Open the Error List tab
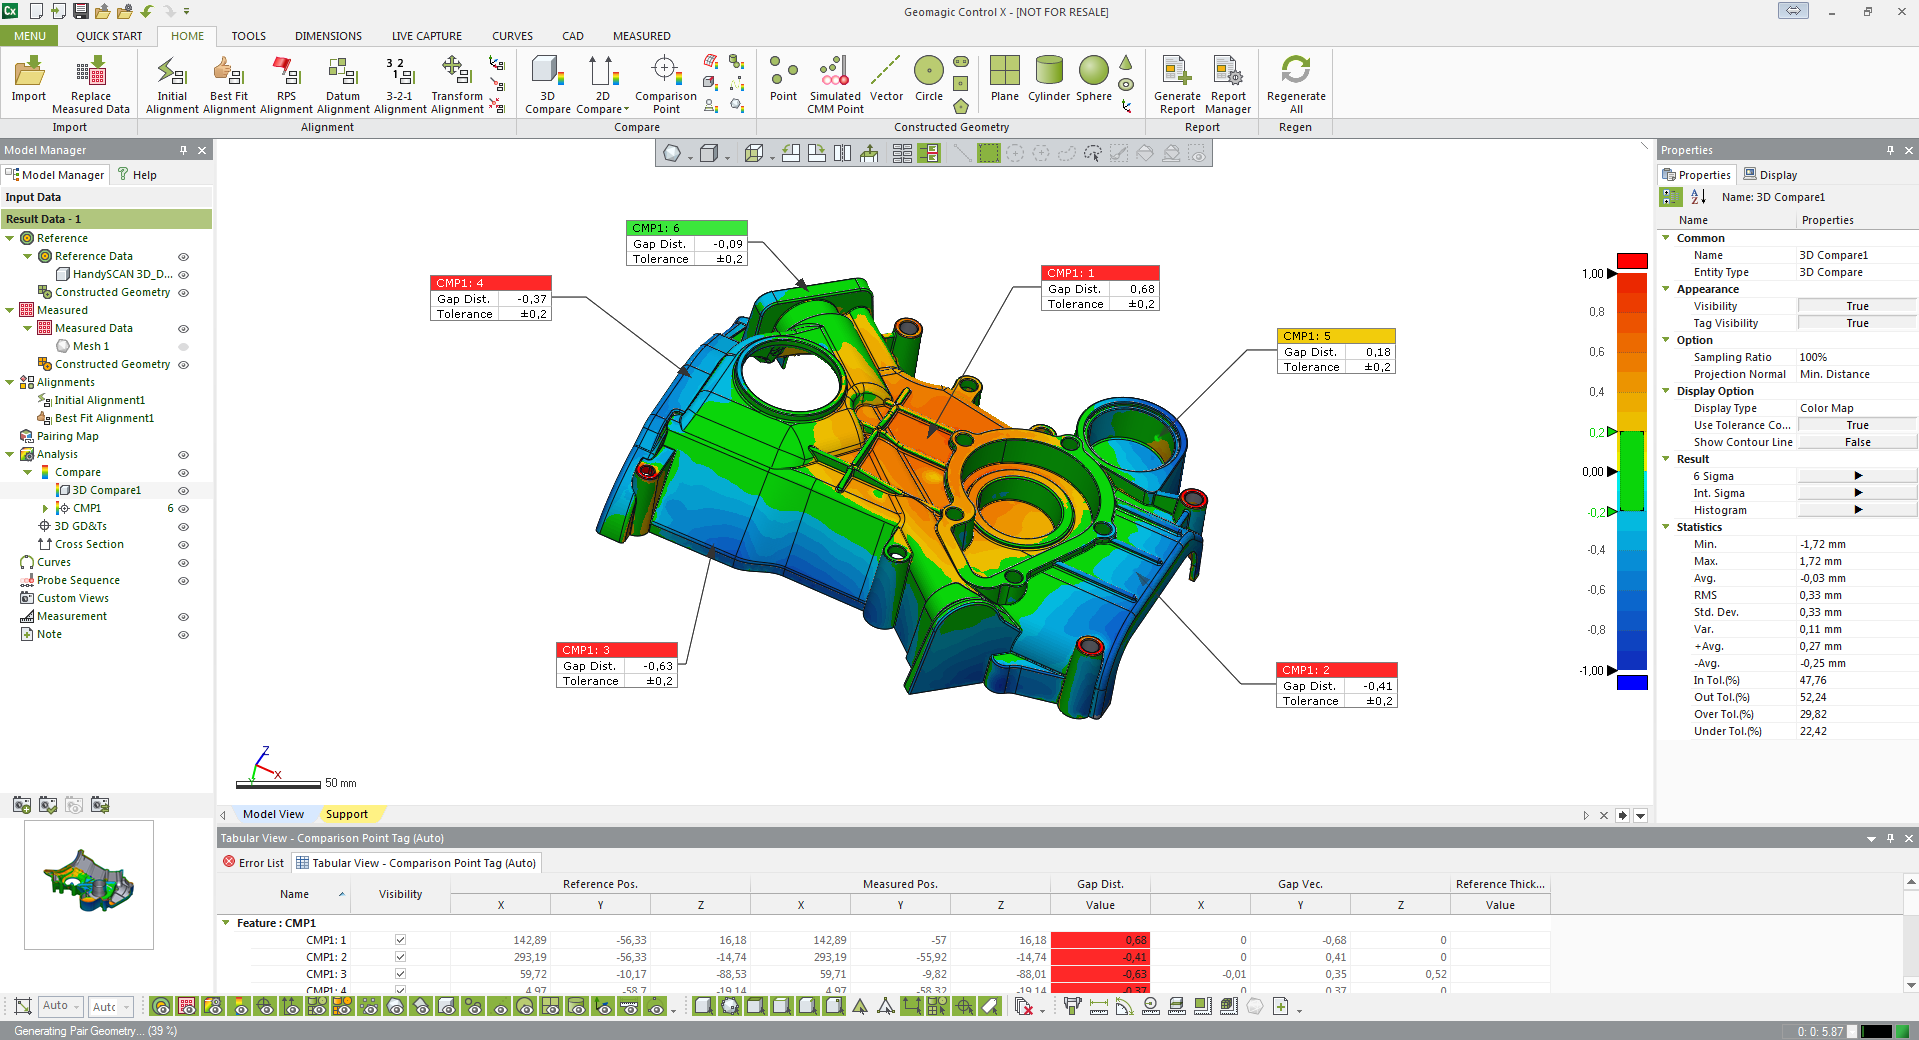This screenshot has height=1040, width=1919. (254, 863)
